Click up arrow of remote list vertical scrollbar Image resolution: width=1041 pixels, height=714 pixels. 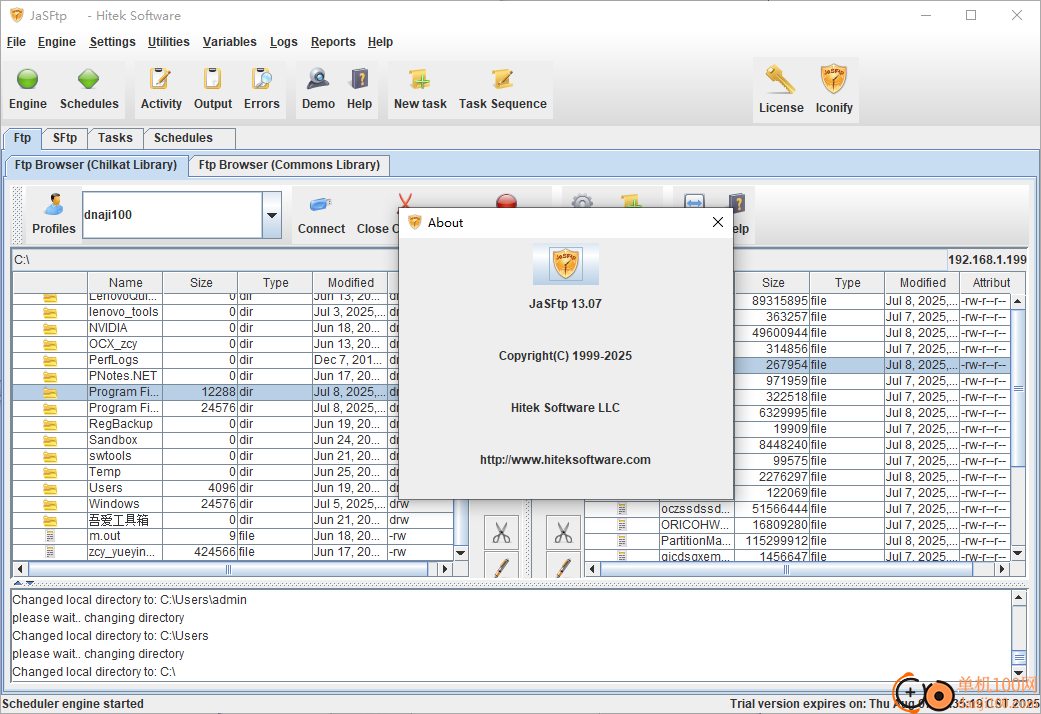coord(1018,301)
